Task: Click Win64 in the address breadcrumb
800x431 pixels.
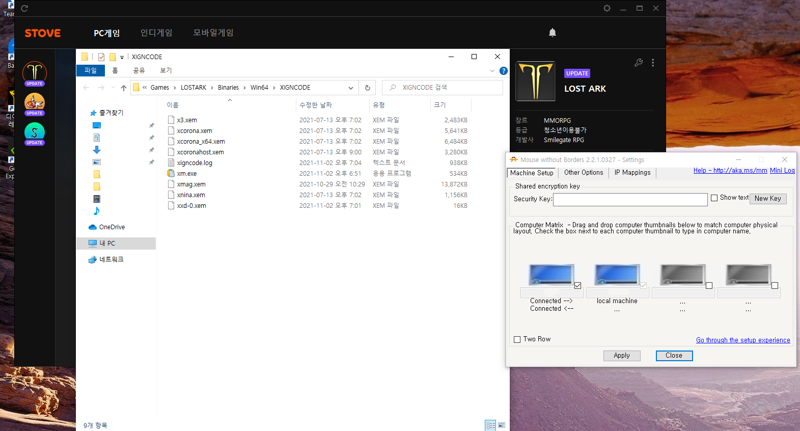Action: tap(259, 88)
